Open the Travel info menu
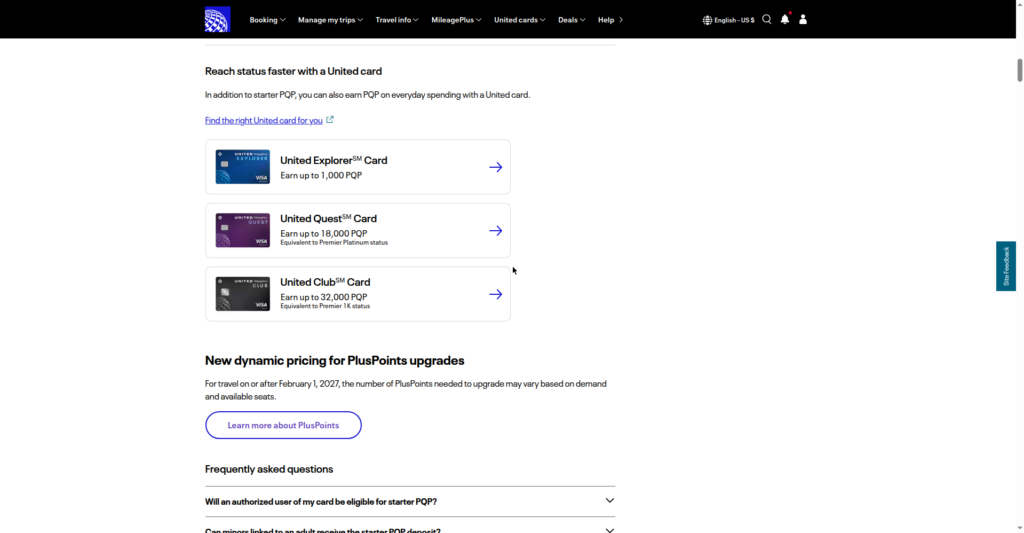The image size is (1024, 533). (396, 20)
